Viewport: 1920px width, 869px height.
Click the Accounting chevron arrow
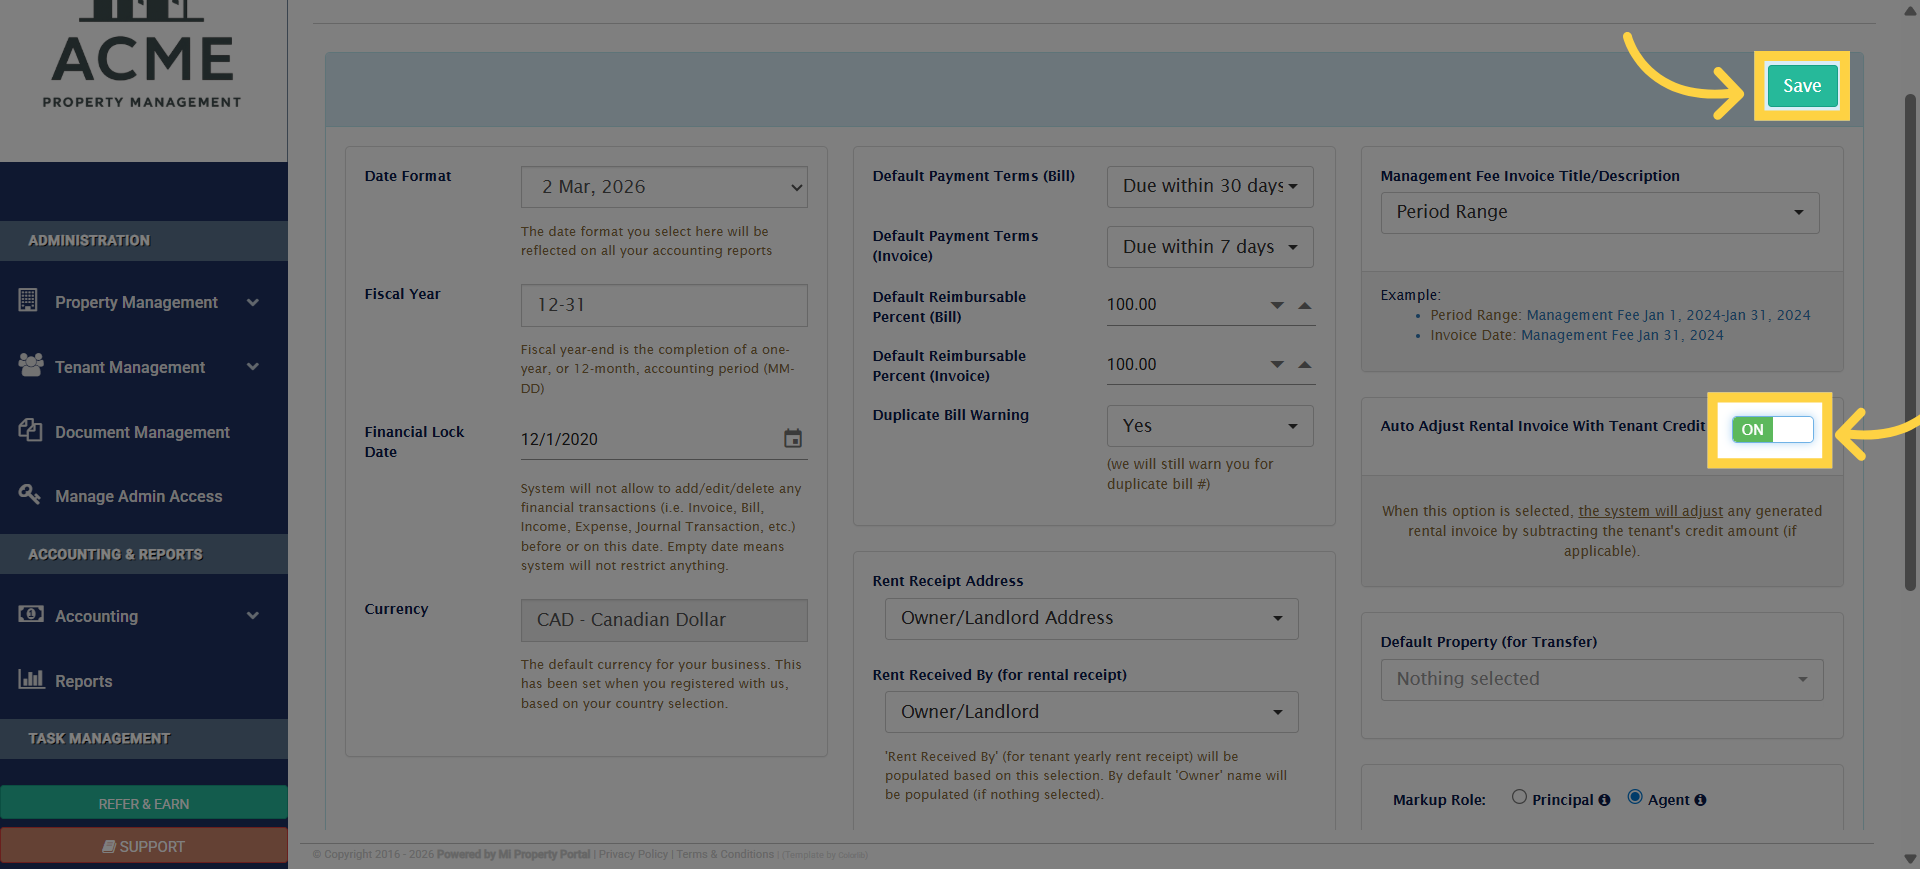(253, 616)
